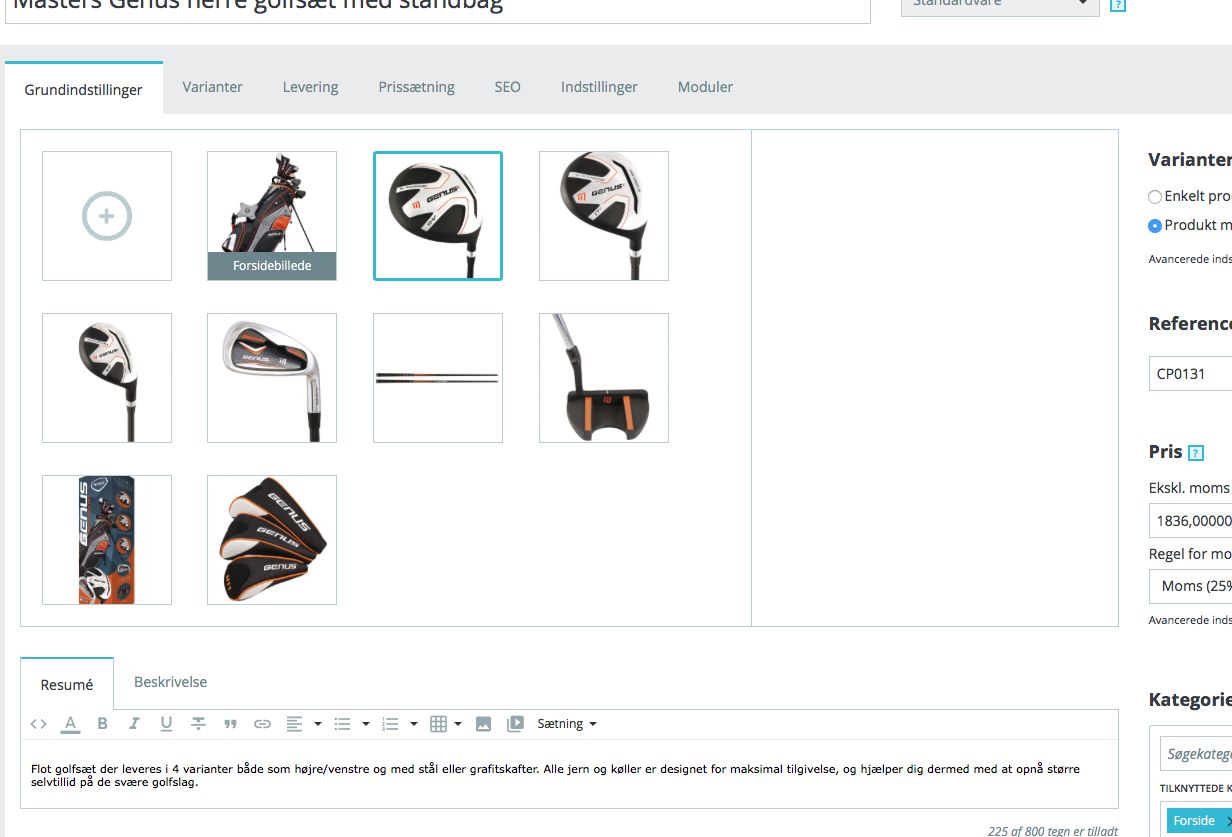This screenshot has width=1232, height=837.
Task: Switch to the Varianter tab
Action: coord(212,87)
